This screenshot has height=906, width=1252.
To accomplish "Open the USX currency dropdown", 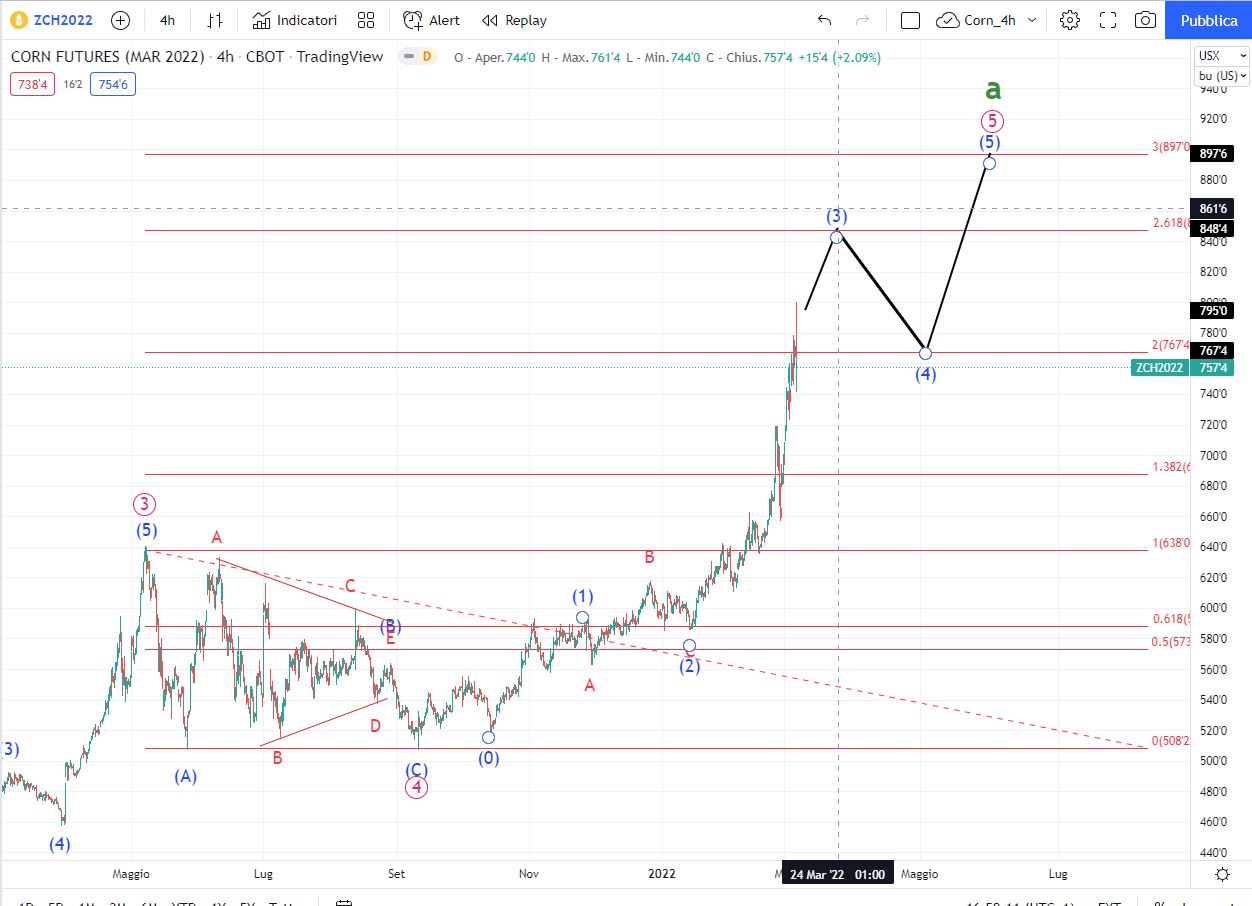I will click(x=1221, y=56).
